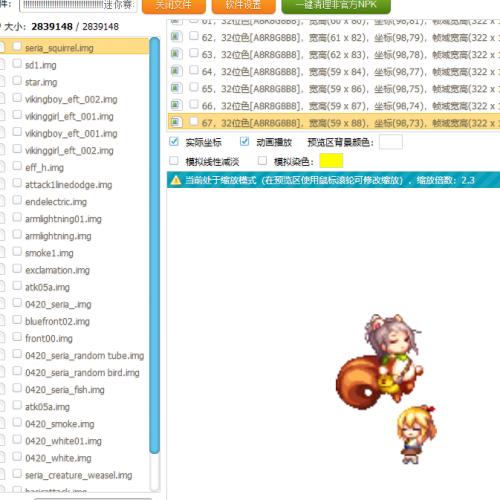Click the image icon of frame 66

176,105
